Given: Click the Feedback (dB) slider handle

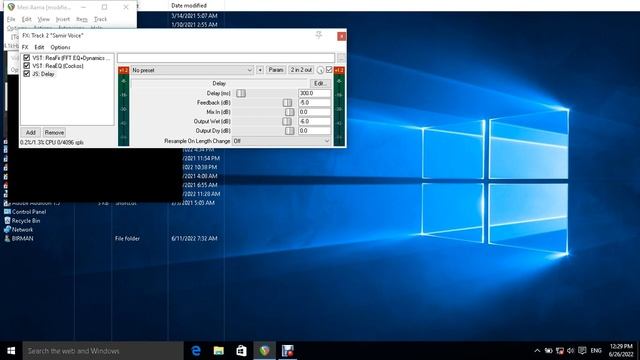Looking at the screenshot, I should [287, 102].
